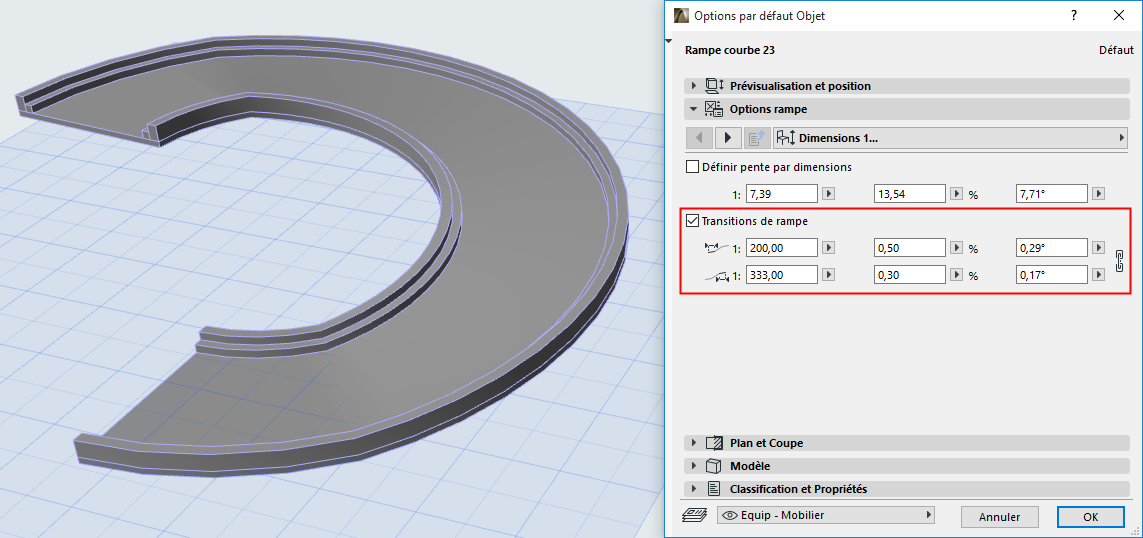Open arrow next to 200,00 field

(828, 248)
